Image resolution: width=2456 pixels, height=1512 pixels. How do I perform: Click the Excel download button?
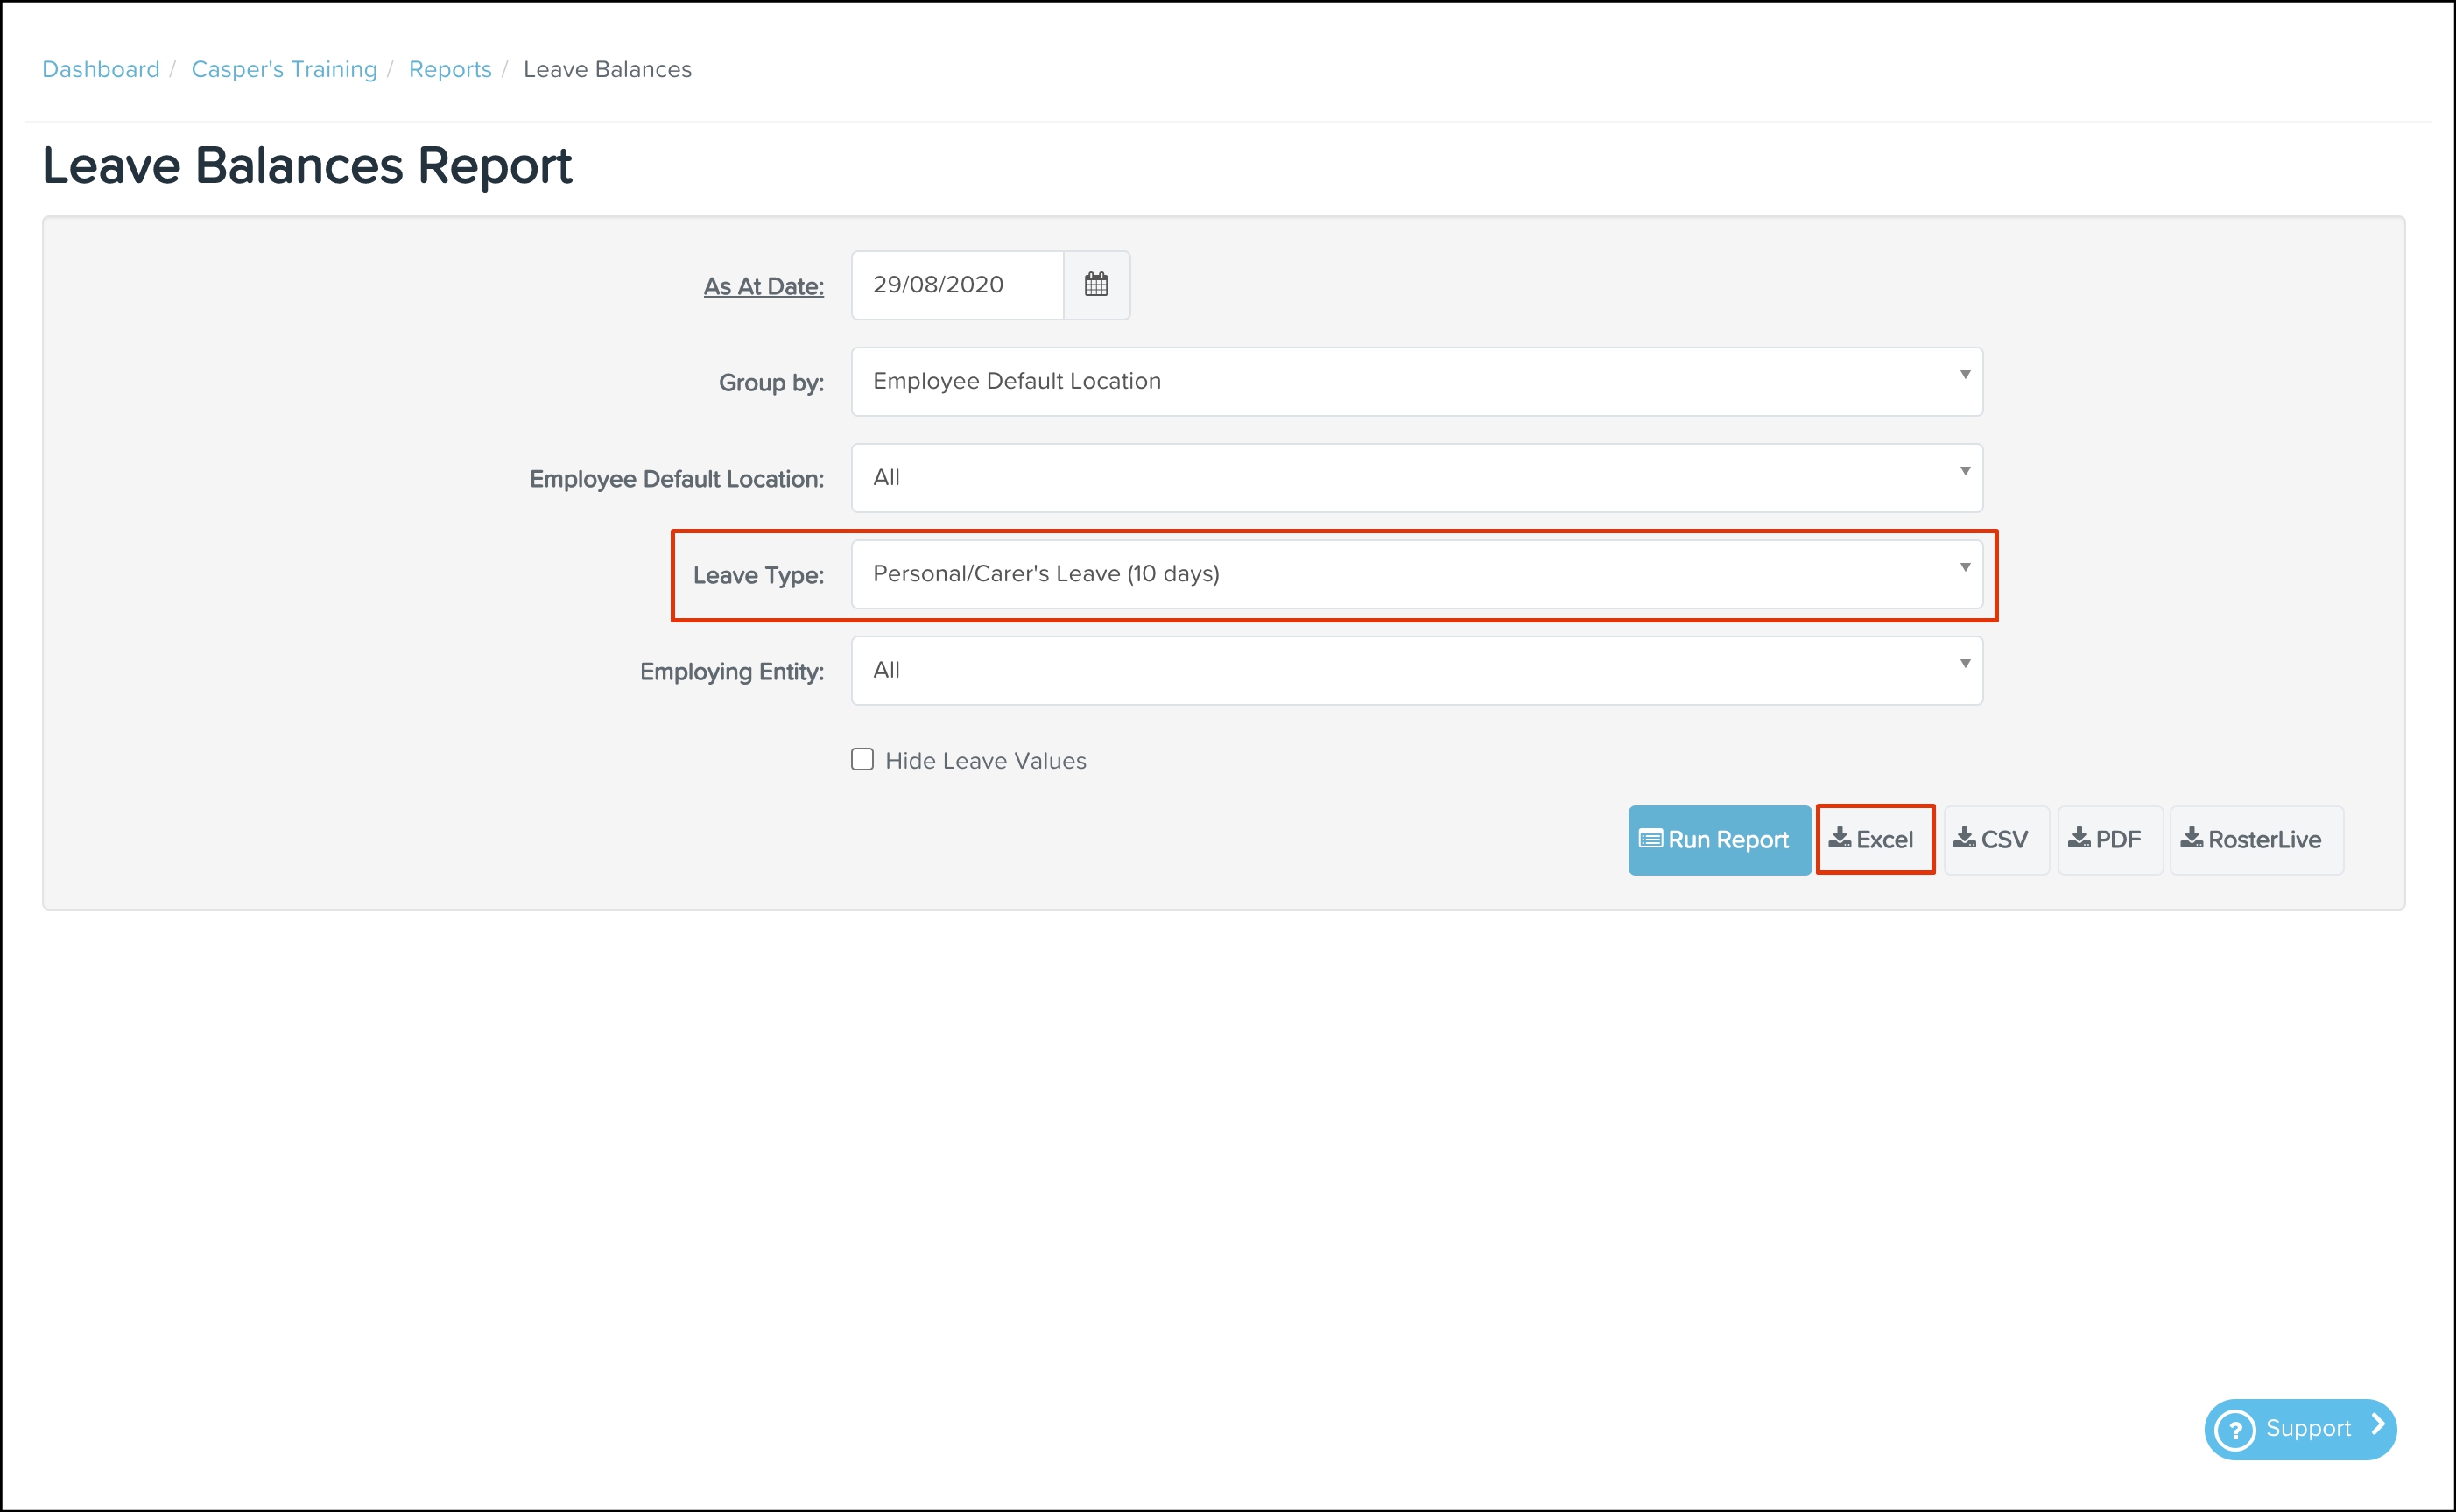point(1873,840)
